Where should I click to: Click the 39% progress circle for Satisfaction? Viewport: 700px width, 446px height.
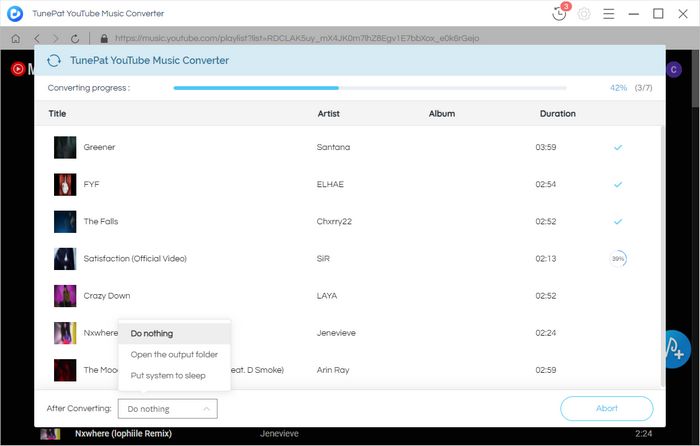tap(618, 258)
